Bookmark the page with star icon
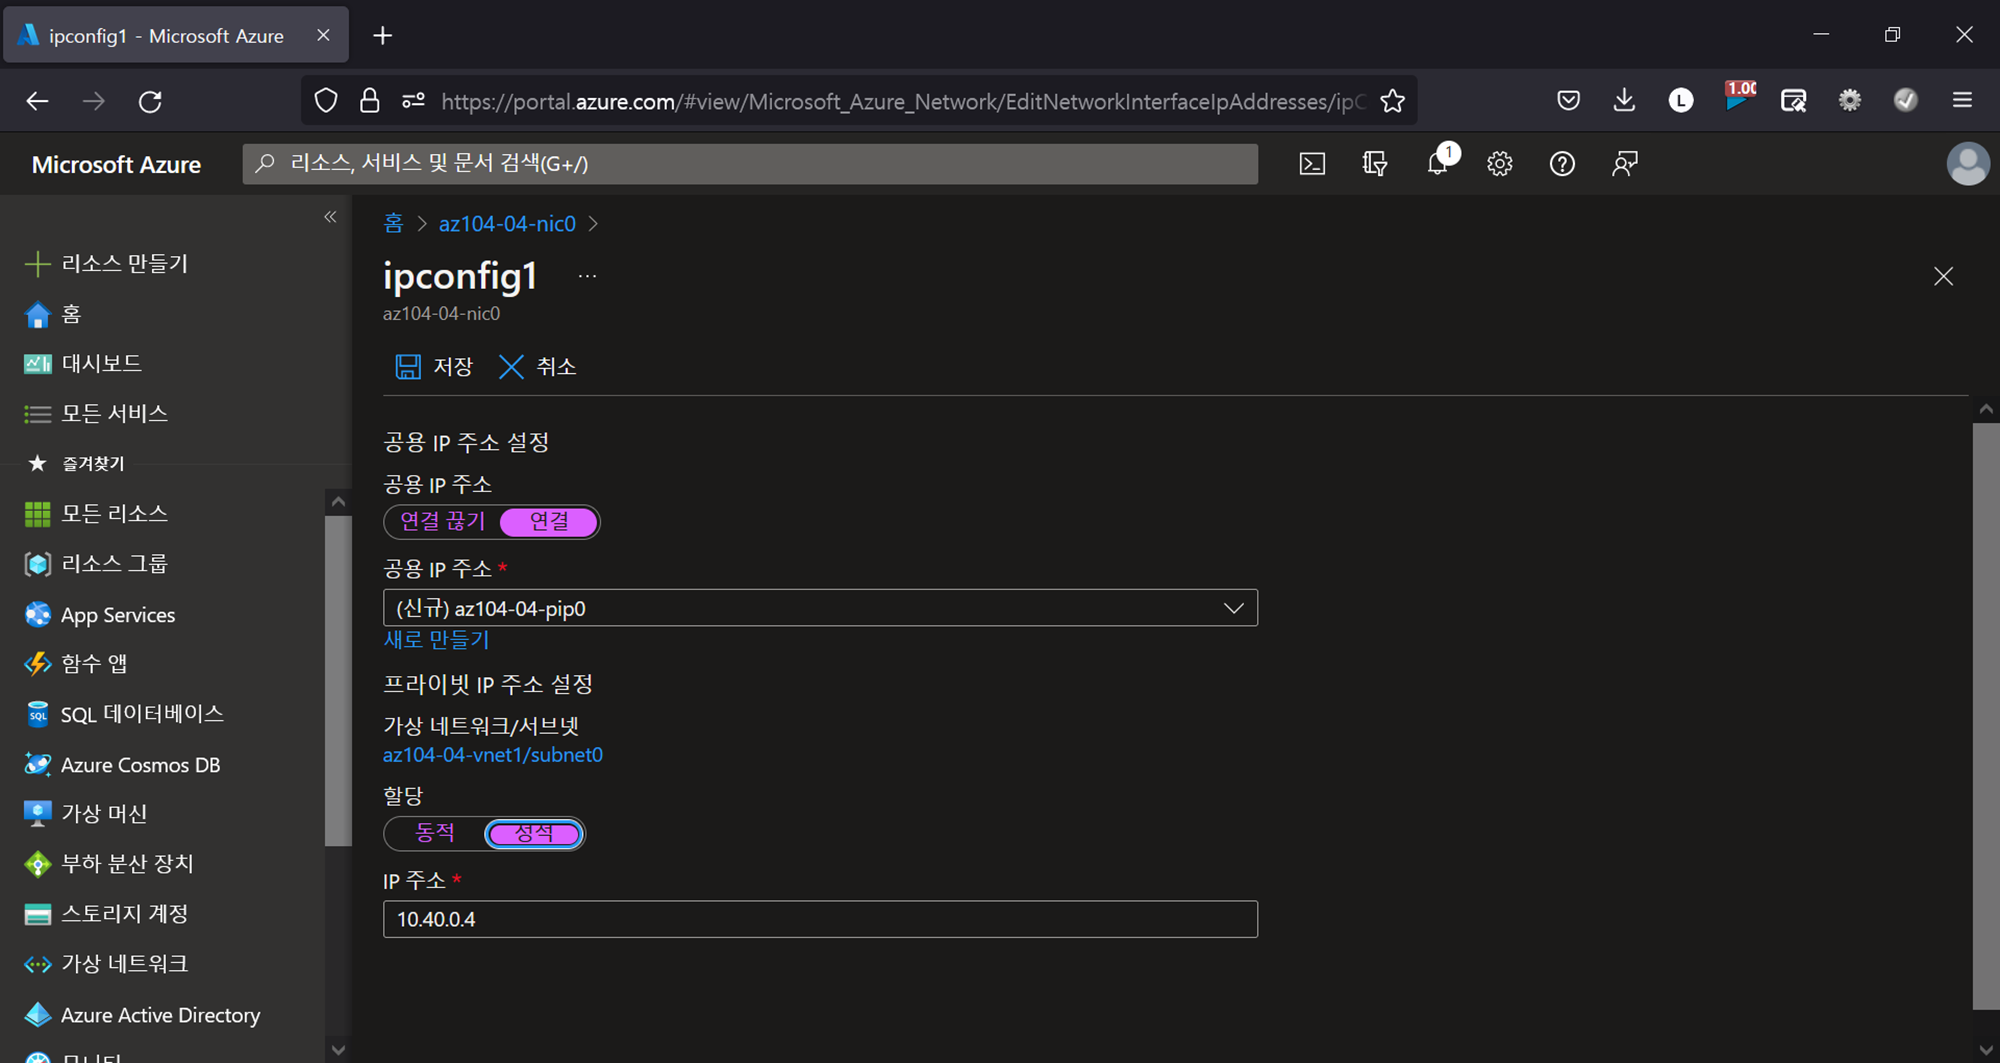2000x1063 pixels. coord(1392,101)
